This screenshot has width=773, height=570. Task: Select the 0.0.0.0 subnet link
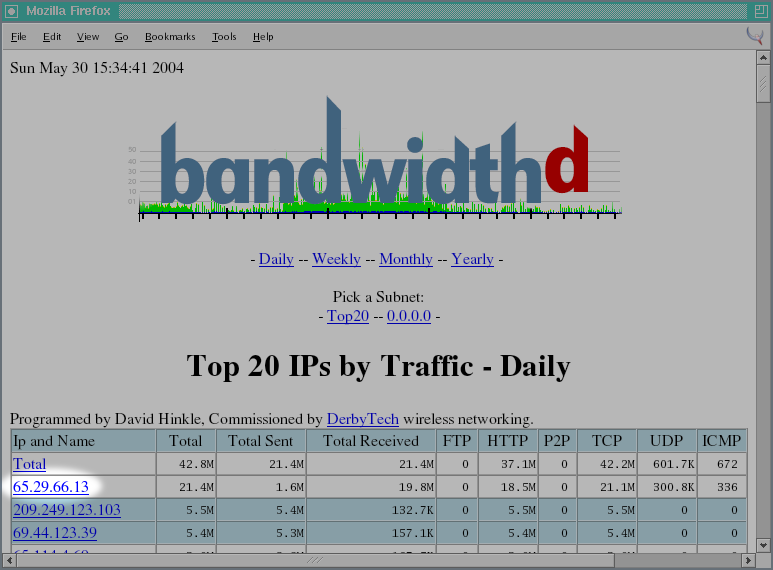click(409, 316)
